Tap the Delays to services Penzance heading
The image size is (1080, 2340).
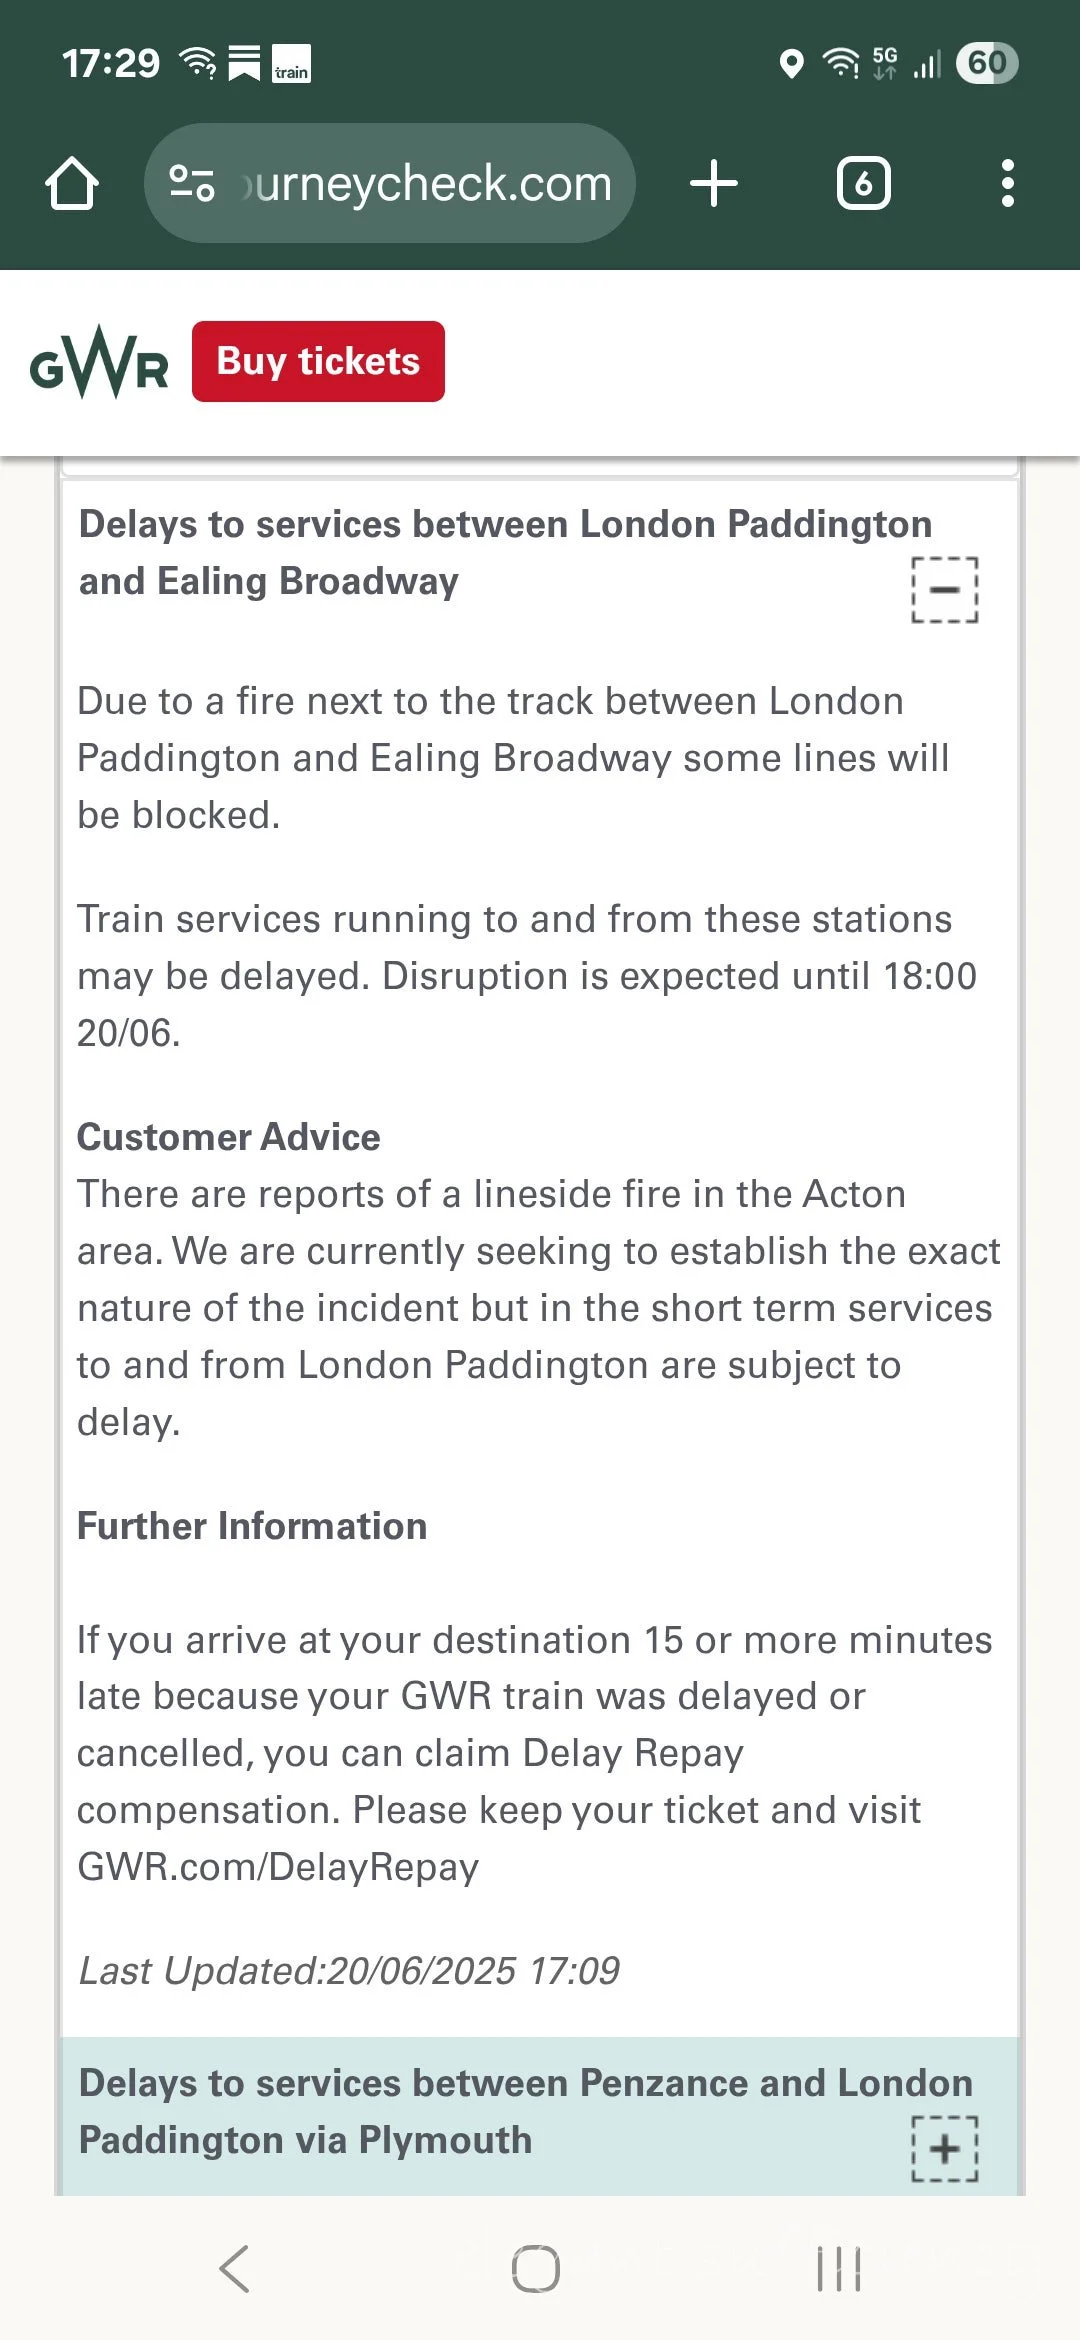pyautogui.click(x=526, y=2111)
